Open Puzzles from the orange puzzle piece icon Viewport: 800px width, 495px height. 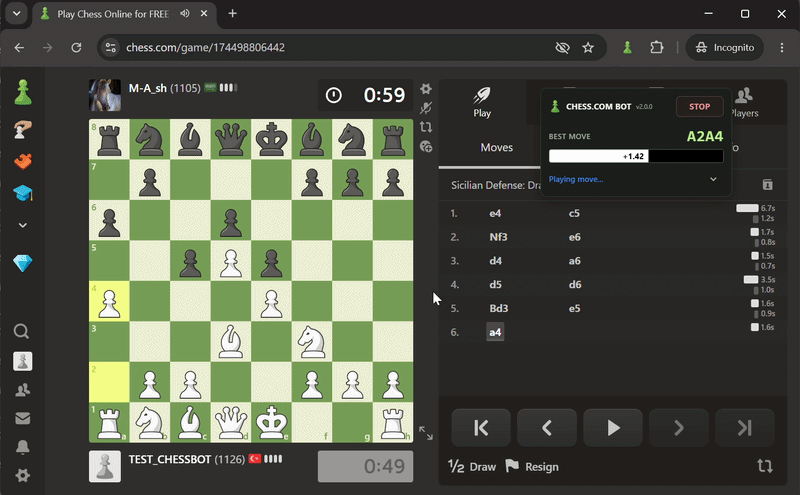(22, 162)
